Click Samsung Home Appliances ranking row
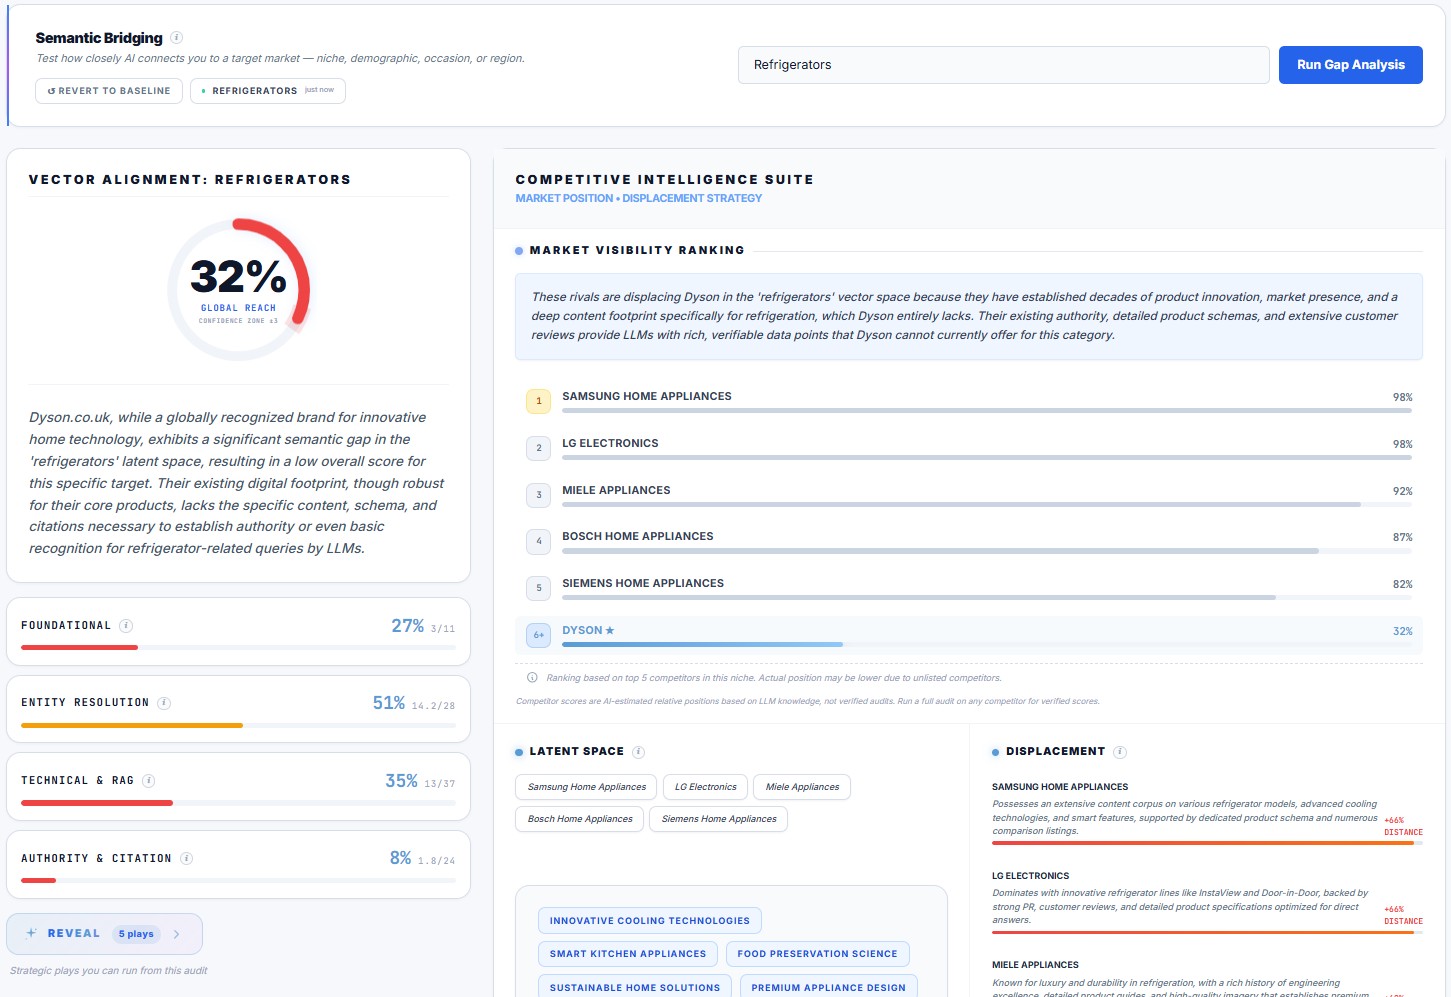 [968, 401]
